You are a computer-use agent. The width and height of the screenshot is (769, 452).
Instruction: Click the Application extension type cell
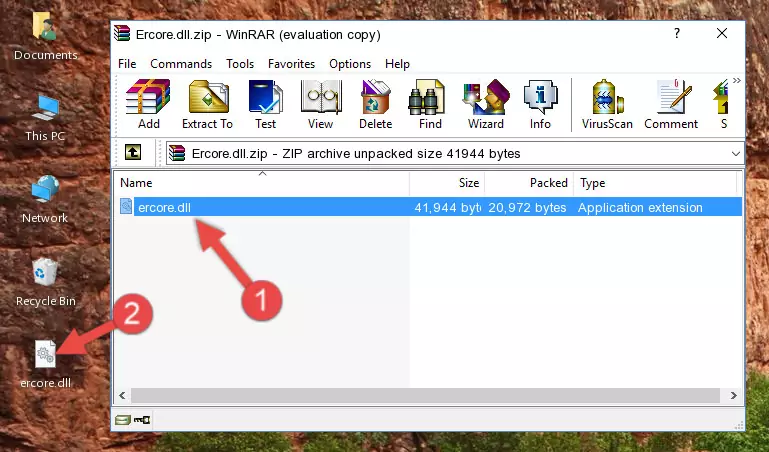(x=640, y=207)
